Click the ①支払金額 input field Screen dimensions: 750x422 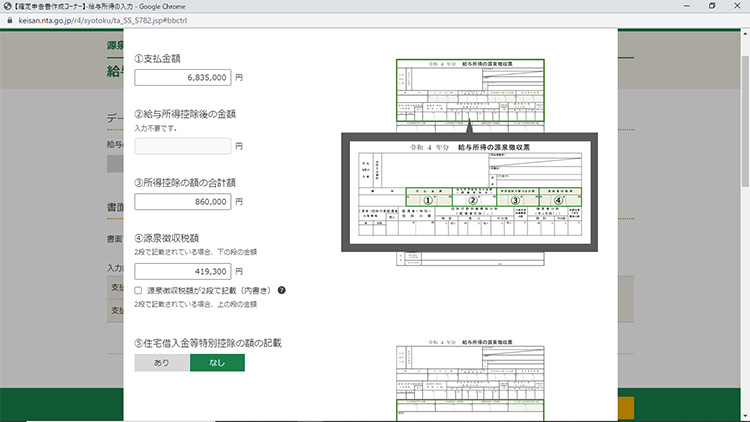click(183, 77)
